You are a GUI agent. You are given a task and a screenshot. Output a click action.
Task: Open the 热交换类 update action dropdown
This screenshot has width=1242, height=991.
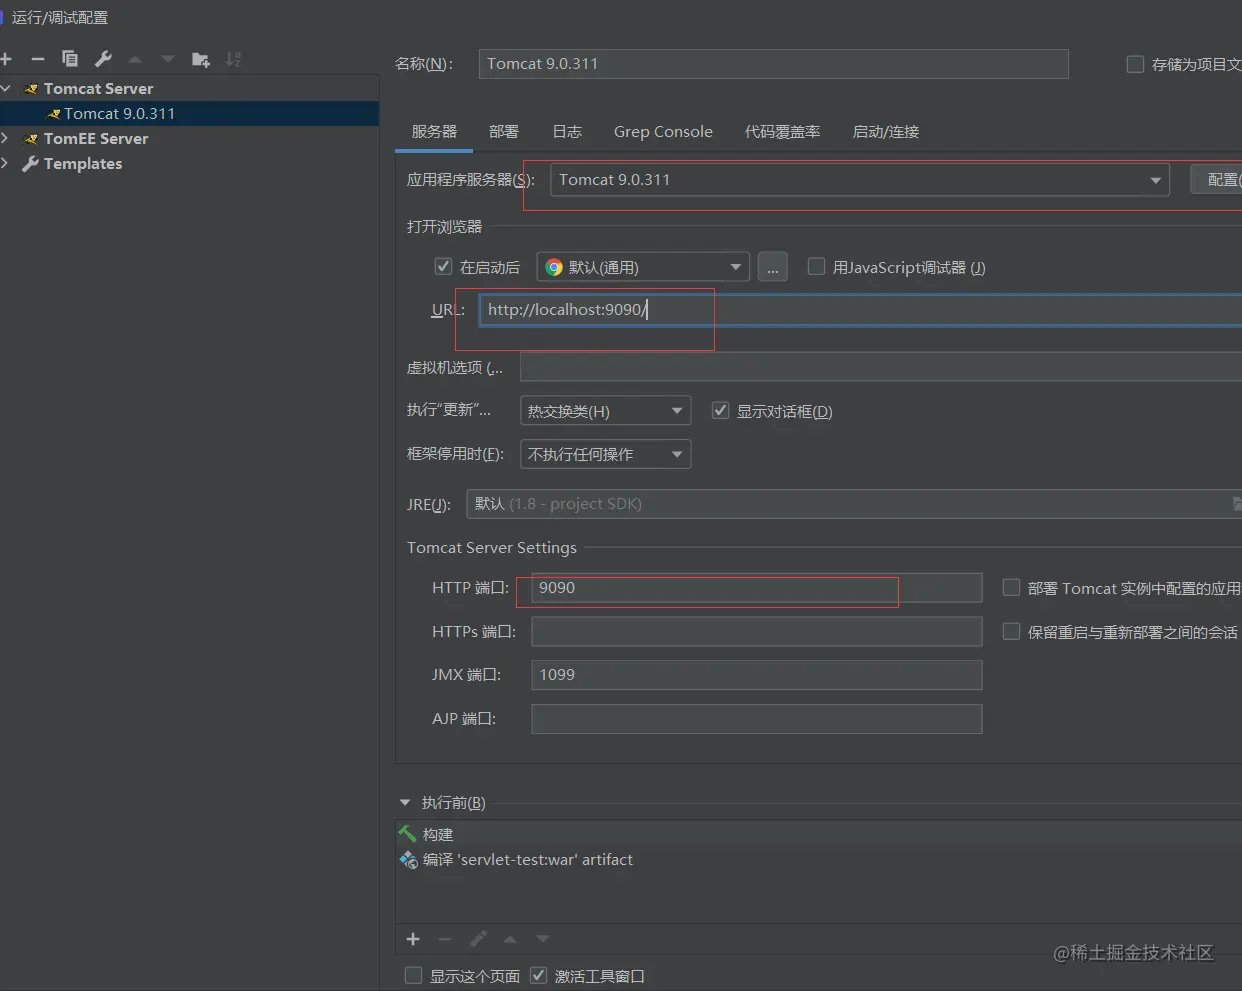coord(605,411)
